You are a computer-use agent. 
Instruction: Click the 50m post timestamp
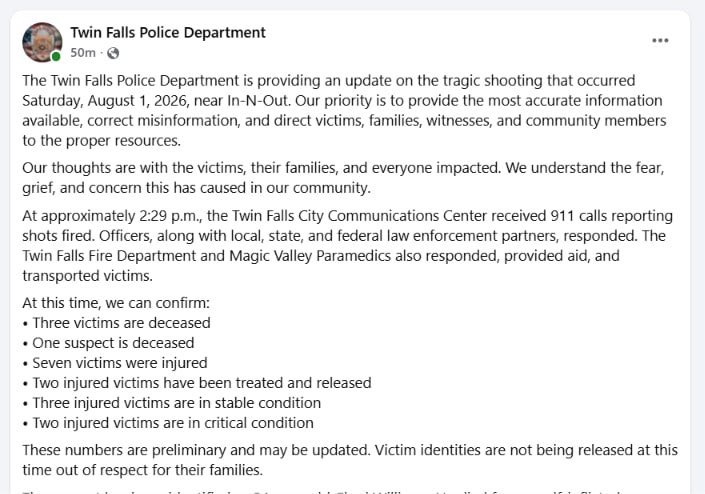point(83,53)
